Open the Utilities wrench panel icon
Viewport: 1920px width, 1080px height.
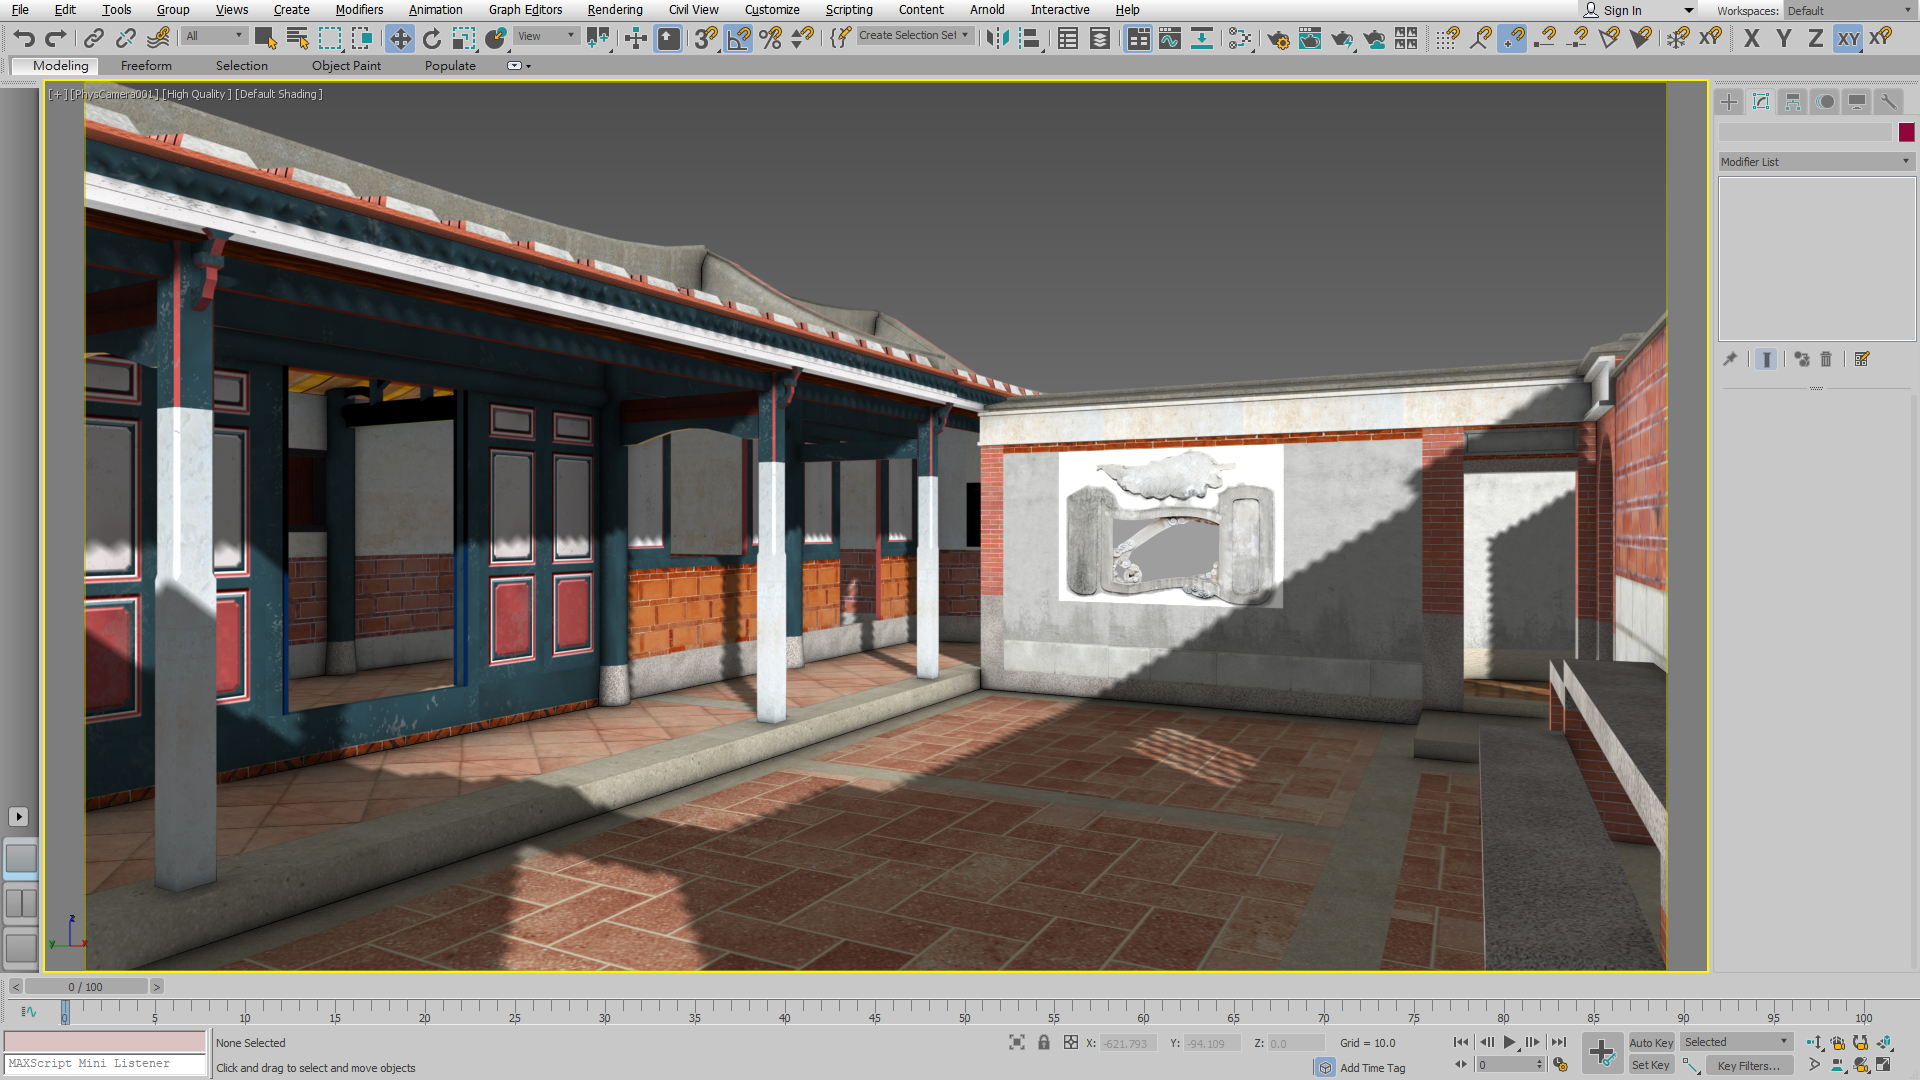[1888, 102]
